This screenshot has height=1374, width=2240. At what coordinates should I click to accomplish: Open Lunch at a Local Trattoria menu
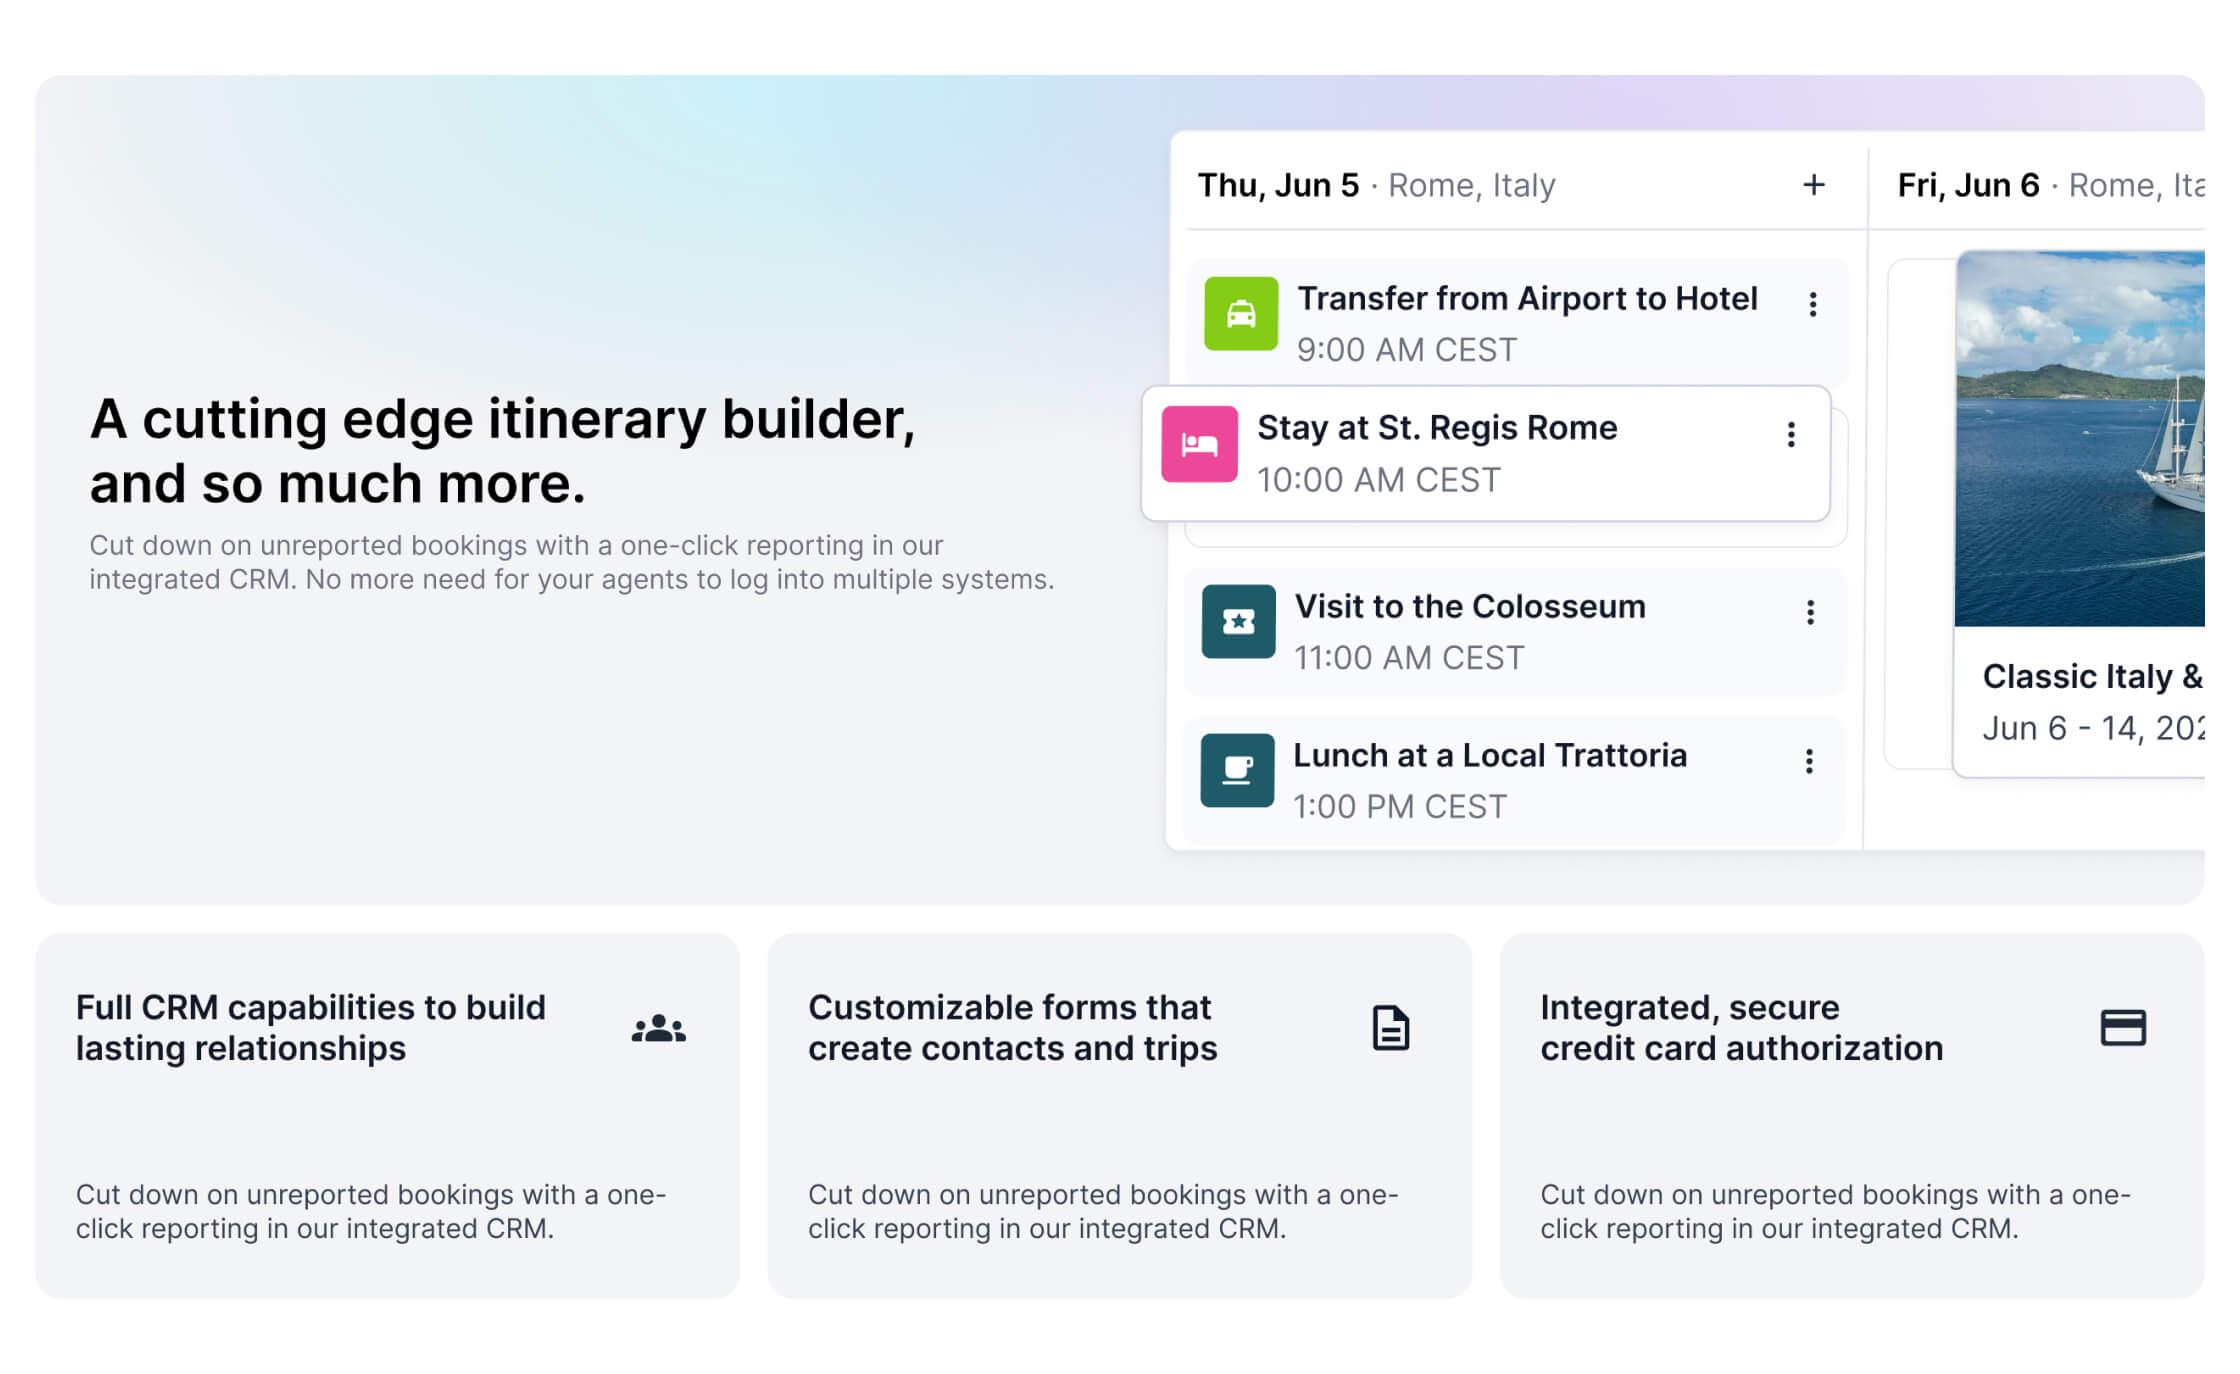[x=1809, y=761]
